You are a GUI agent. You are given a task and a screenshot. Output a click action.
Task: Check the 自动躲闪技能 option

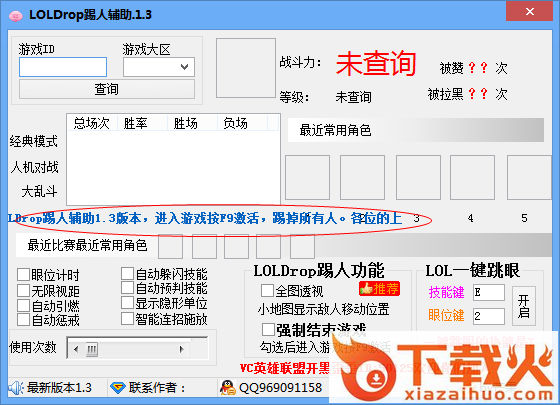[x=127, y=274]
